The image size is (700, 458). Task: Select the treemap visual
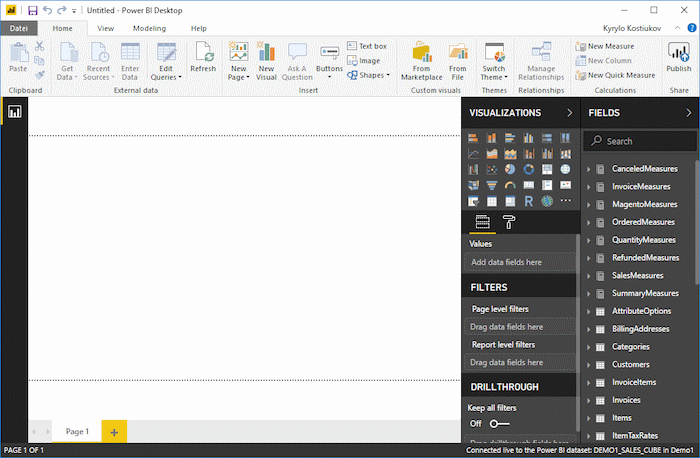click(x=547, y=170)
